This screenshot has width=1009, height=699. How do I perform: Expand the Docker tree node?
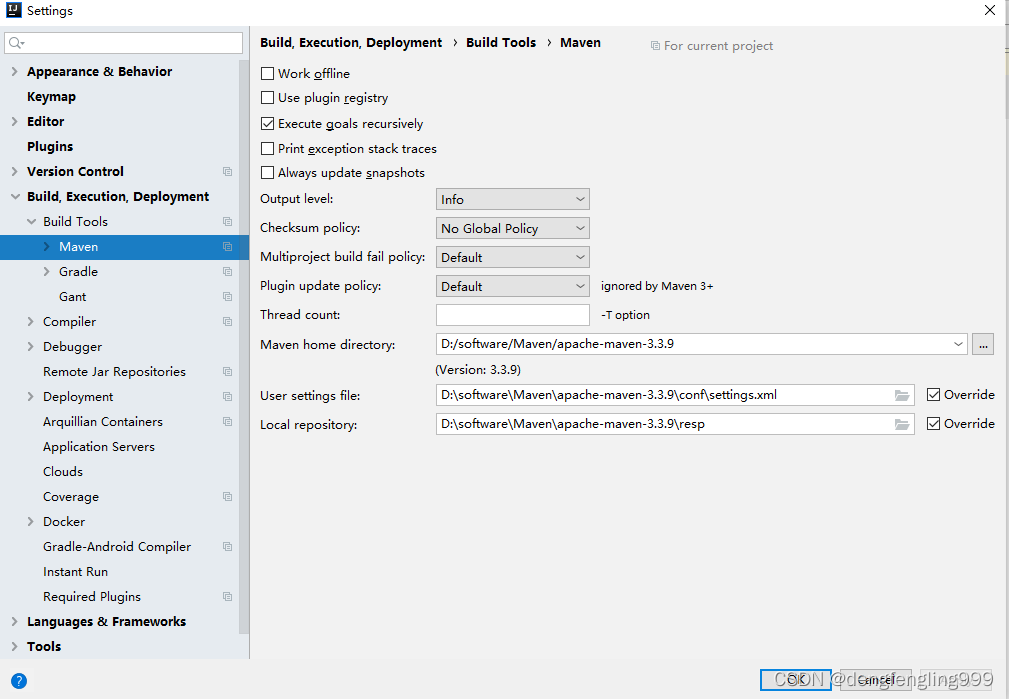[x=30, y=521]
